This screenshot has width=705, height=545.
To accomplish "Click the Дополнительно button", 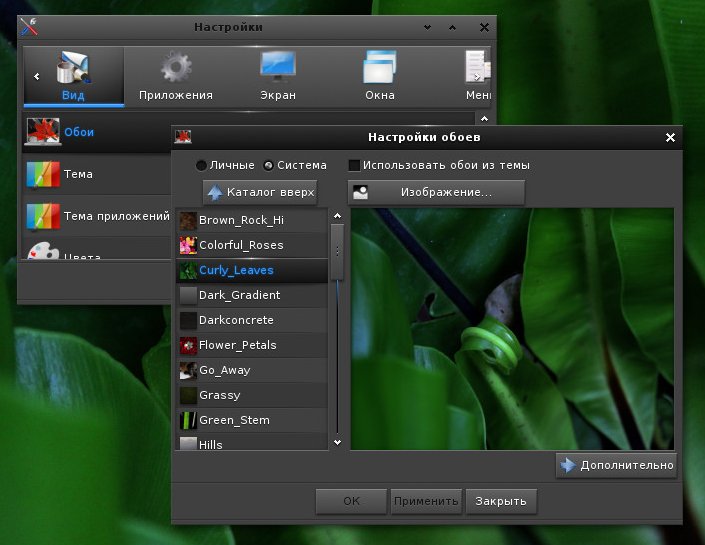I will click(x=616, y=465).
